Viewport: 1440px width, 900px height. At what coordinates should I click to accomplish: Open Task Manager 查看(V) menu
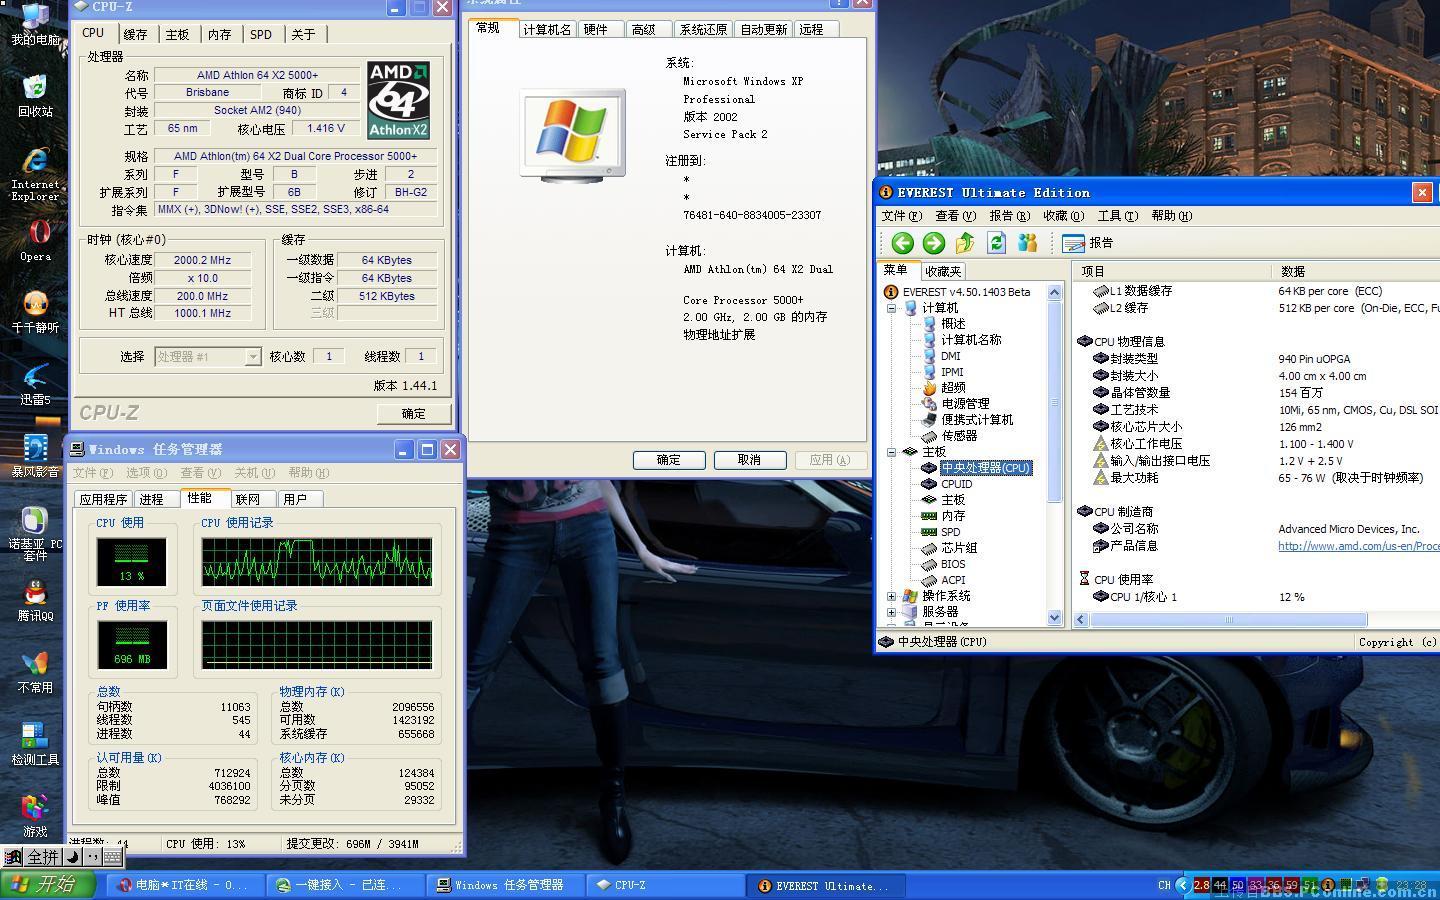(x=200, y=473)
